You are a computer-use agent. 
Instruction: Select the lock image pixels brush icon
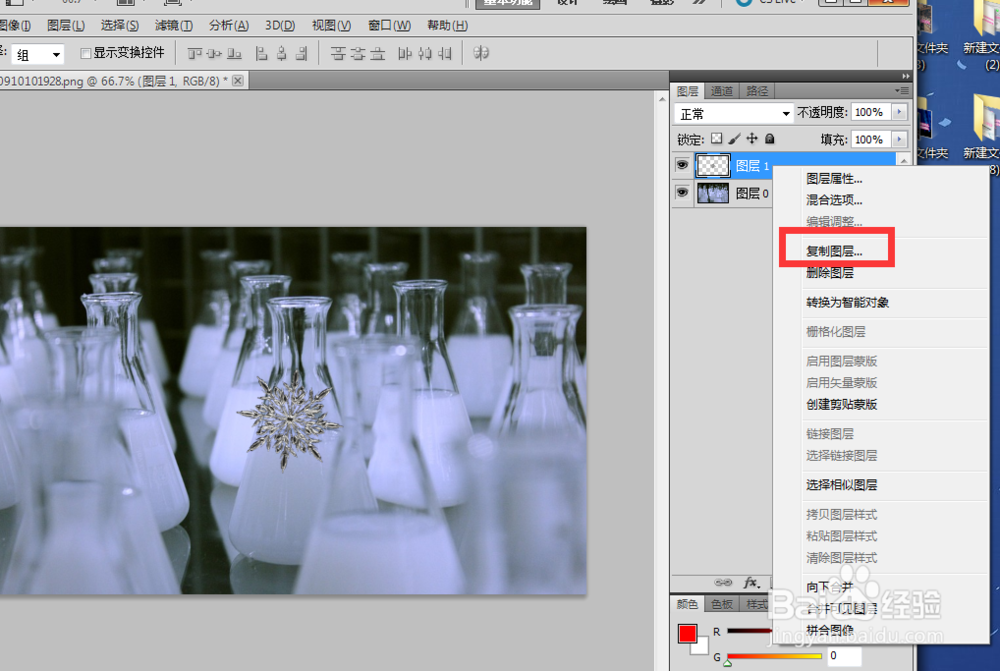pyautogui.click(x=734, y=139)
